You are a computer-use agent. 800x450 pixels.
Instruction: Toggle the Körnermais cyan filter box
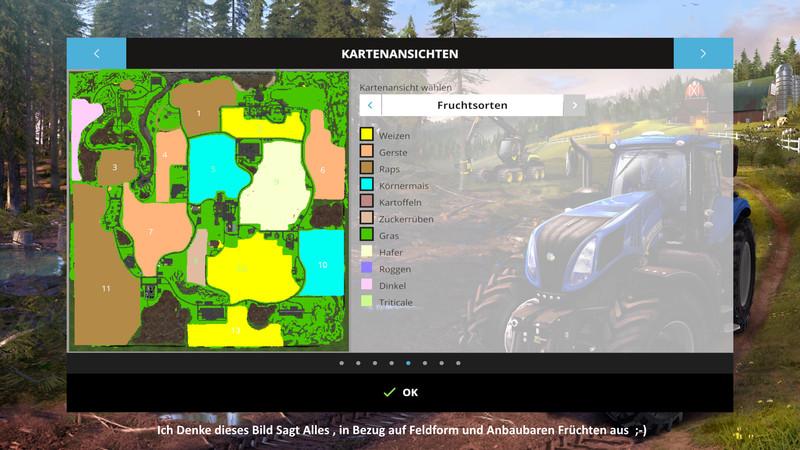click(367, 184)
